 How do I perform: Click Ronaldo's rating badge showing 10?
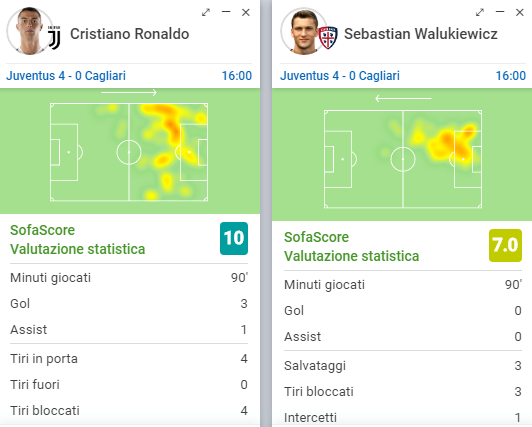click(x=234, y=238)
